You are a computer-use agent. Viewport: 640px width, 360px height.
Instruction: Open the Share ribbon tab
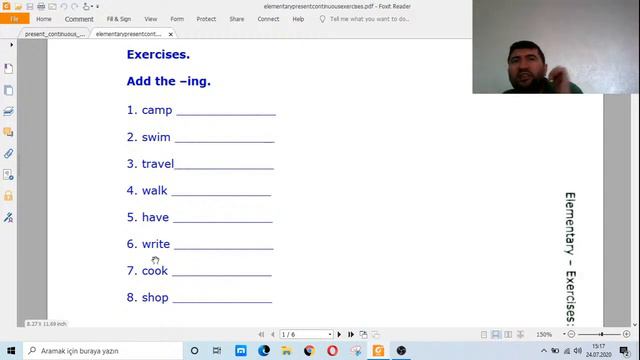(237, 19)
